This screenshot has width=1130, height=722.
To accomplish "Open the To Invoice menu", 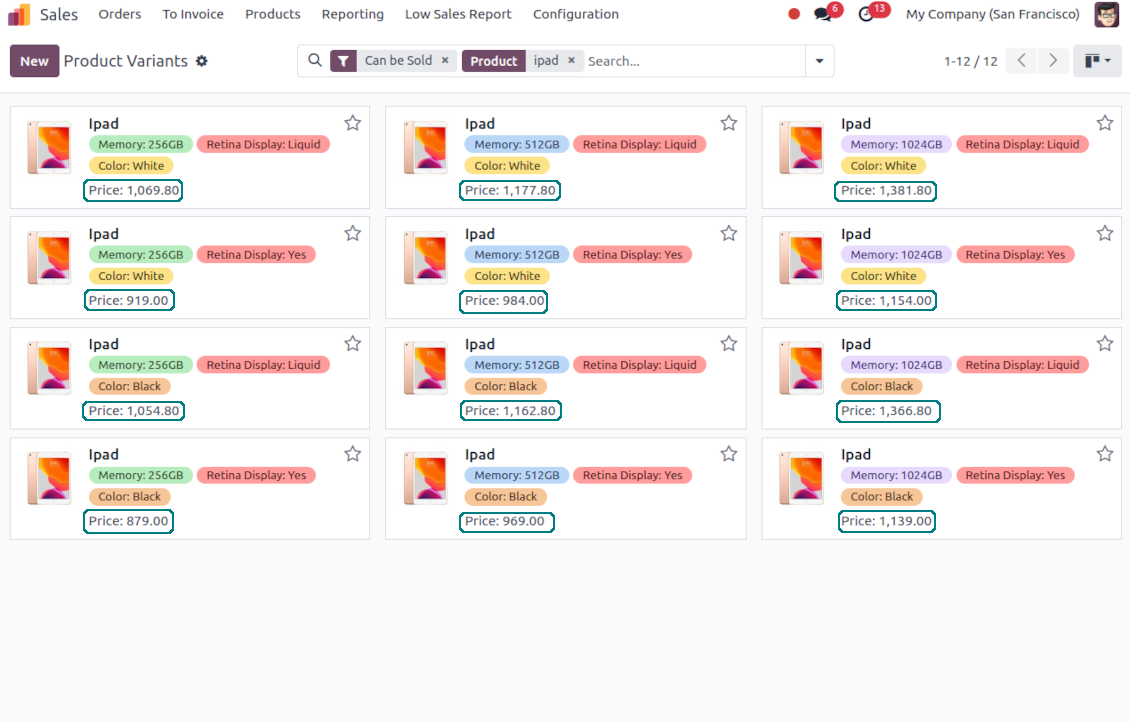I will (193, 14).
